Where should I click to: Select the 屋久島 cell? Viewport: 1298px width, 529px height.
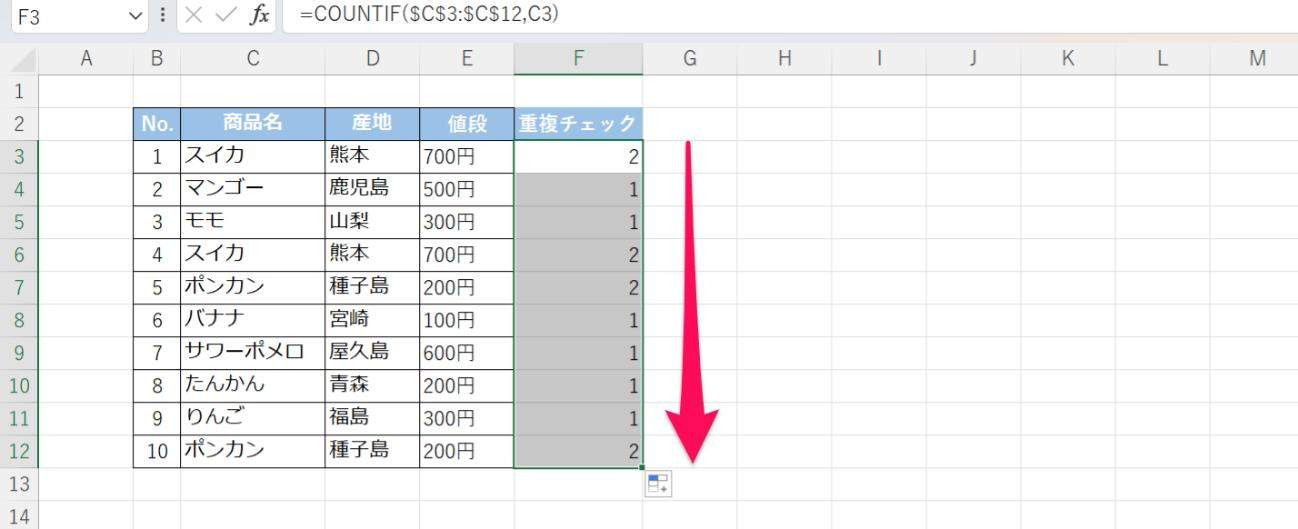click(372, 353)
